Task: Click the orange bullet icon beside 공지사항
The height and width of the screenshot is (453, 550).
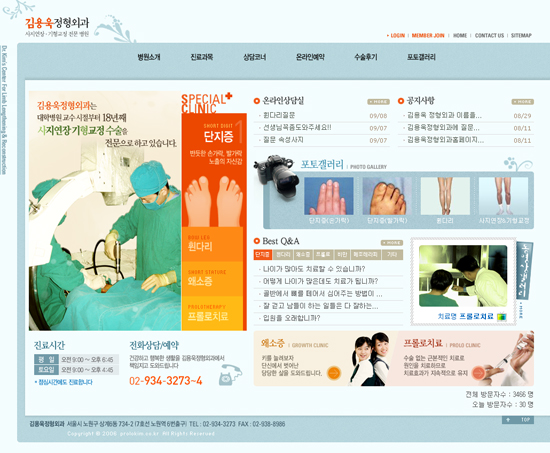Action: pos(401,101)
